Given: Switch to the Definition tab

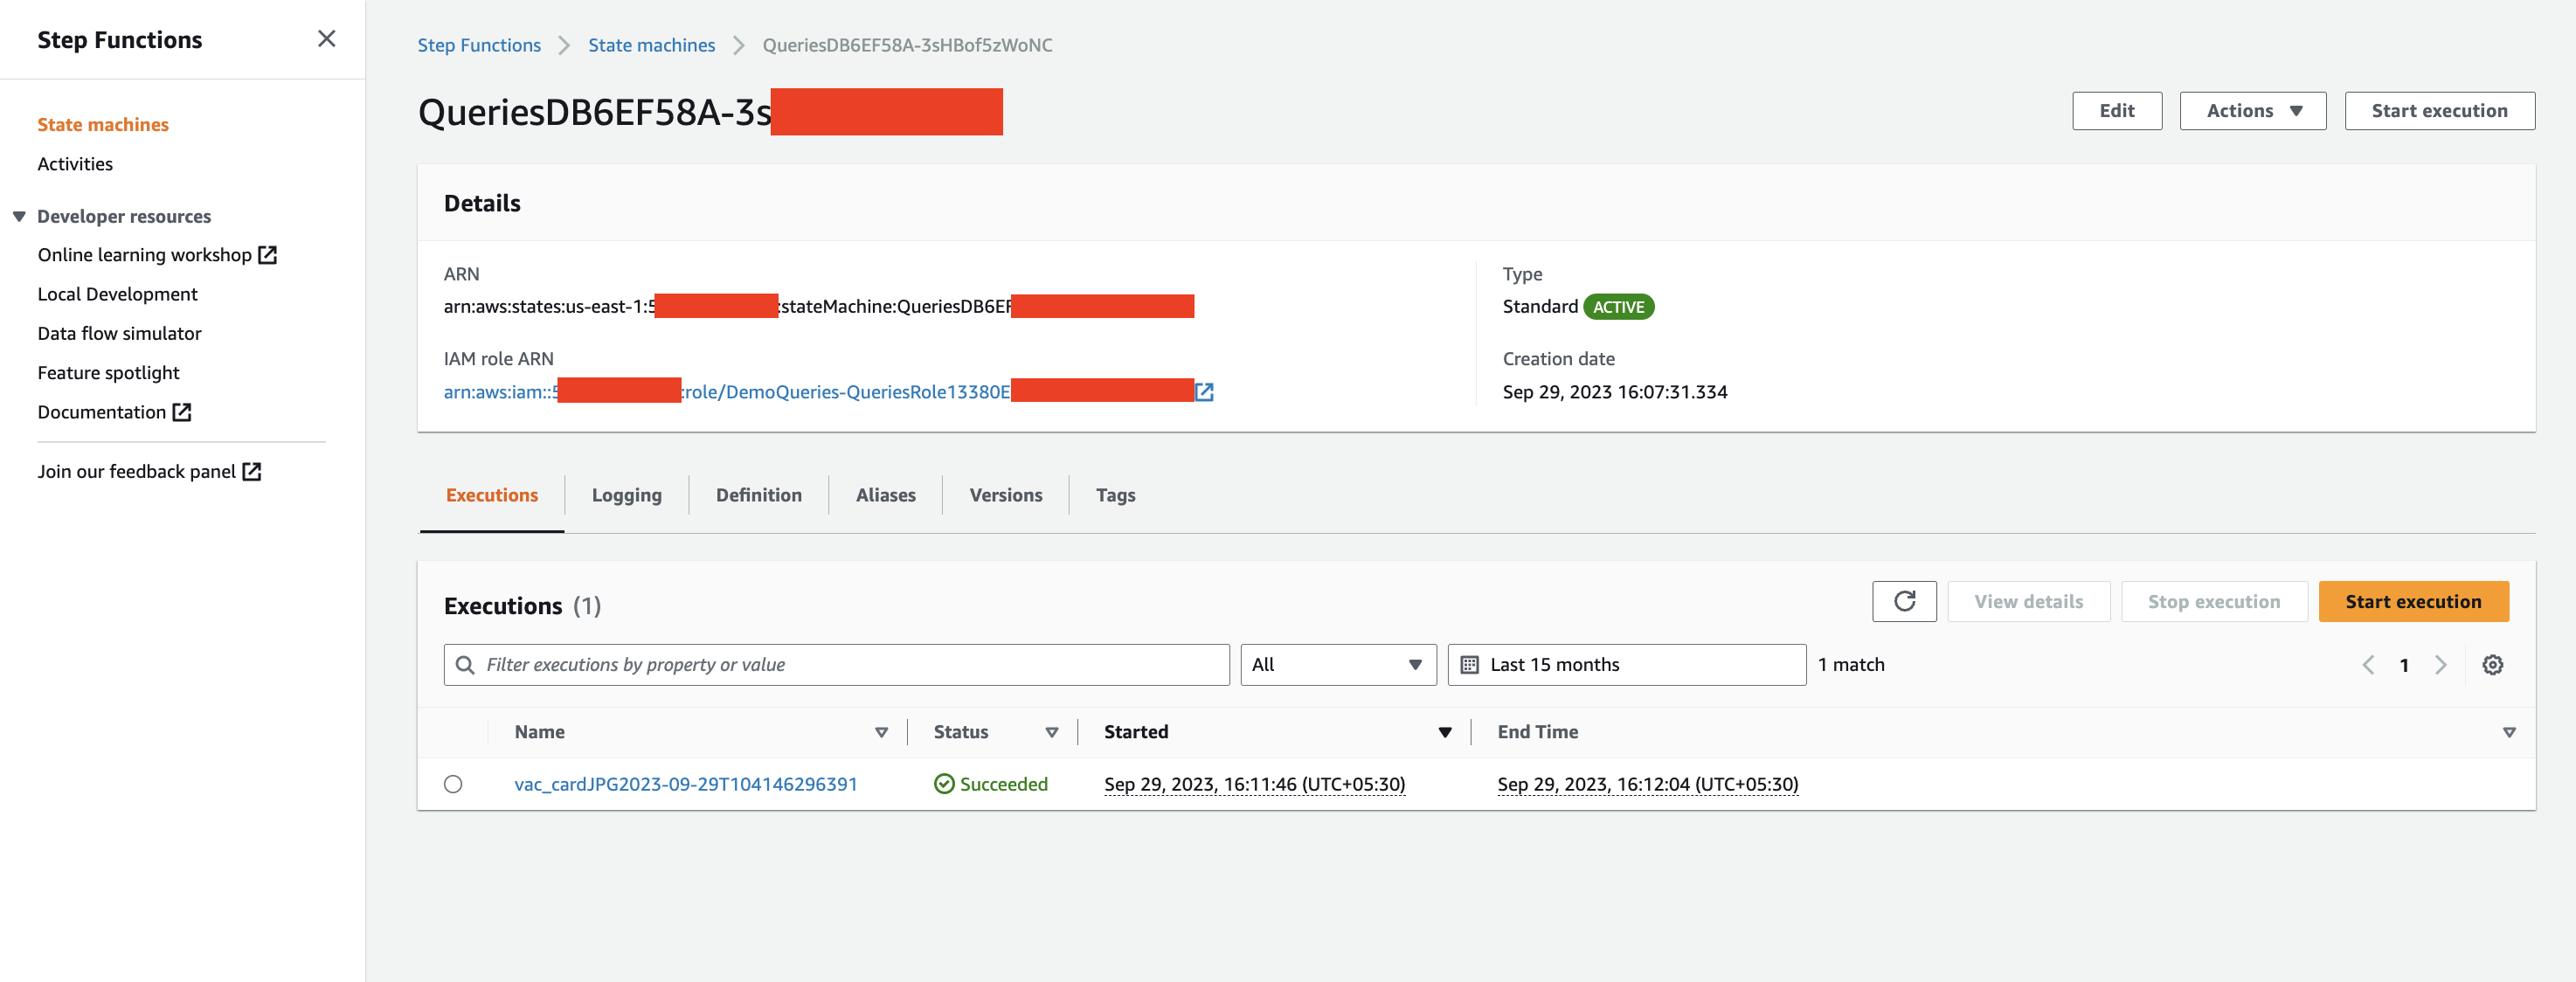Looking at the screenshot, I should coord(758,495).
